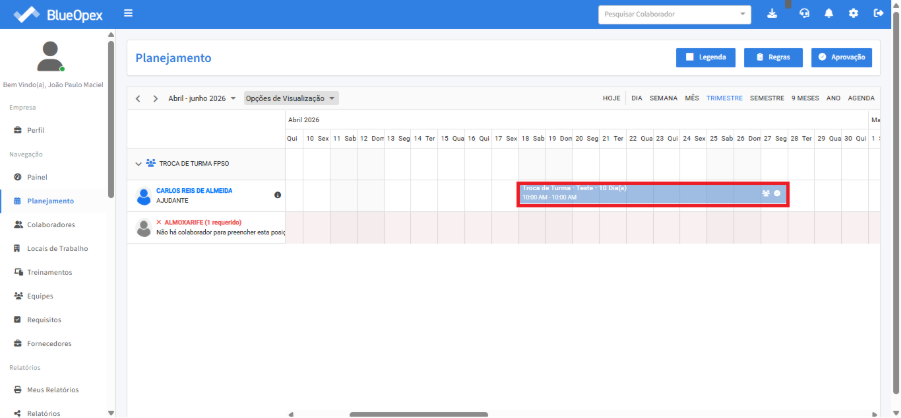
Task: Switch to AGENDA view
Action: [x=861, y=98]
